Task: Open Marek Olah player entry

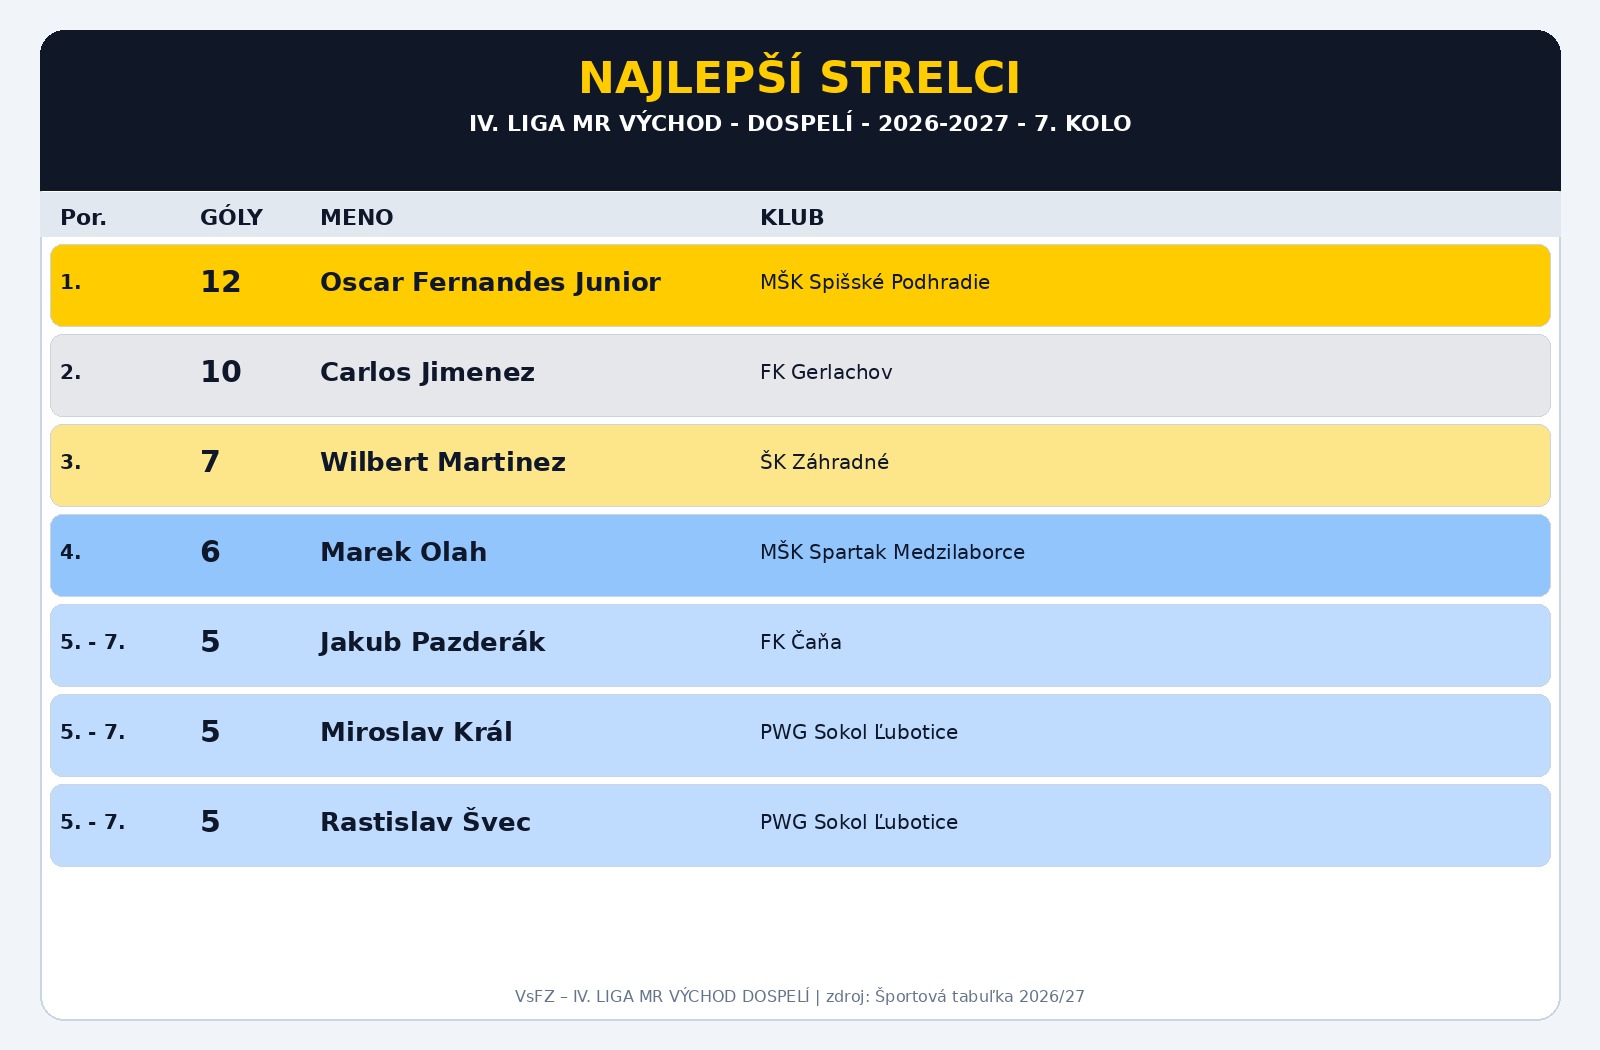Action: pos(403,552)
